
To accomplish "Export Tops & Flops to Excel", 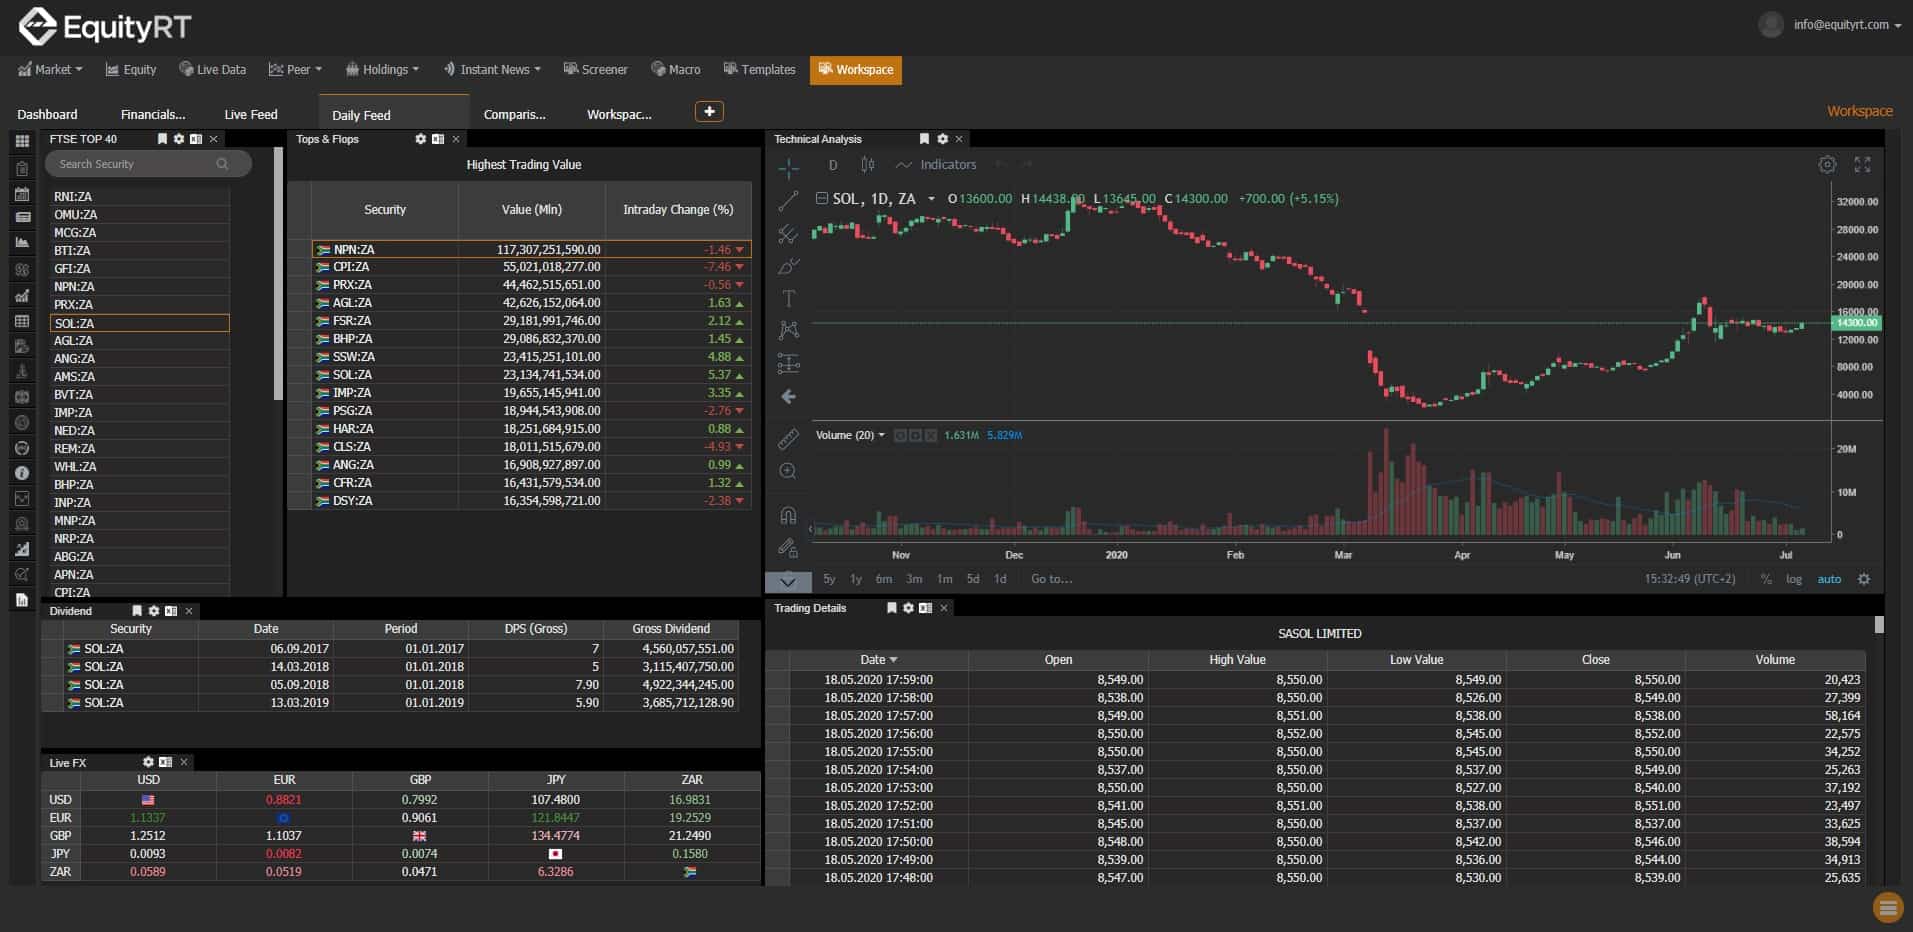I will point(438,139).
